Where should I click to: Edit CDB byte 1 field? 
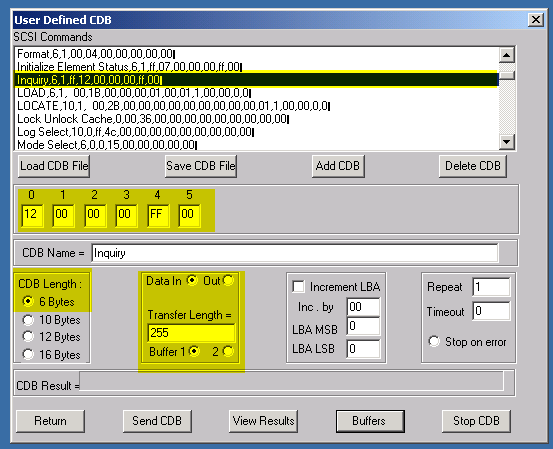63,215
